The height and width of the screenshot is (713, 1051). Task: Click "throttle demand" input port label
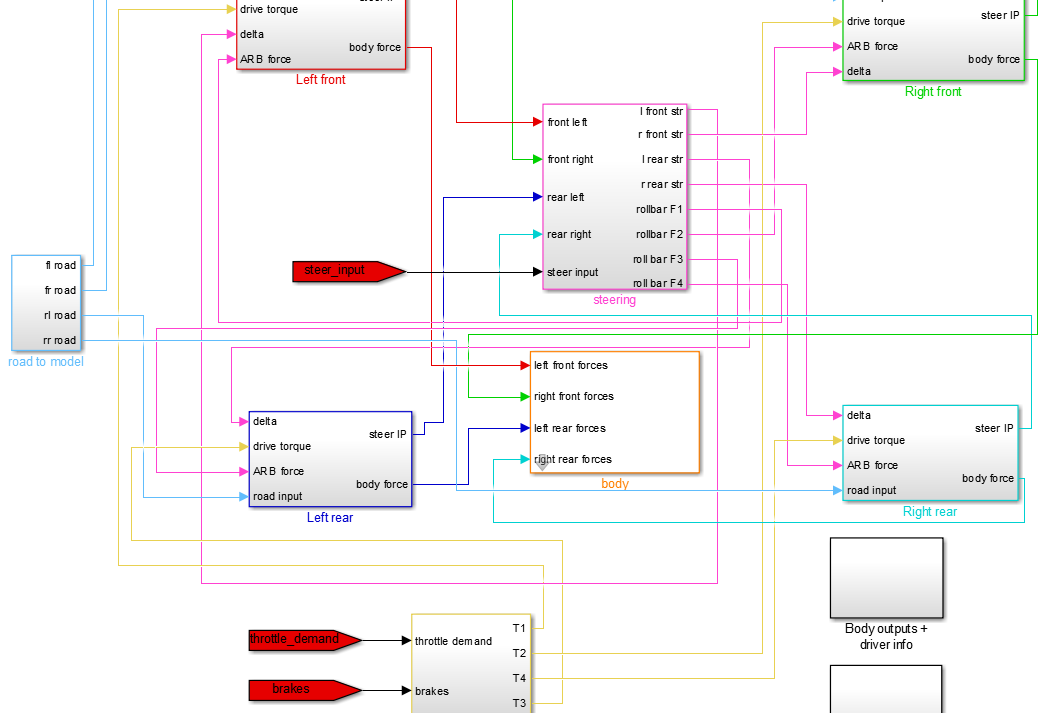(x=453, y=641)
